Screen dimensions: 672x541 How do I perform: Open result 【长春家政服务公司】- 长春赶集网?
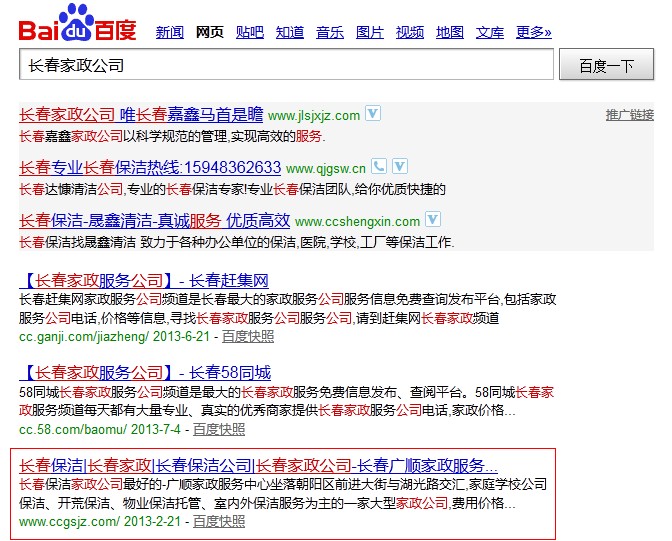coord(144,281)
